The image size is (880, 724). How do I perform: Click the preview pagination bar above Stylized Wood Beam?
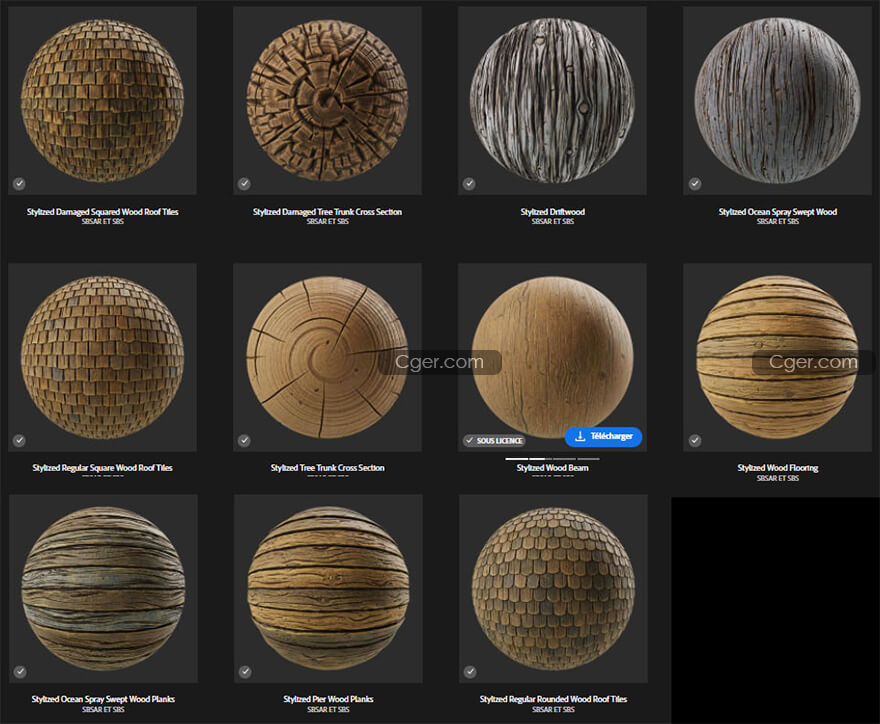(552, 459)
